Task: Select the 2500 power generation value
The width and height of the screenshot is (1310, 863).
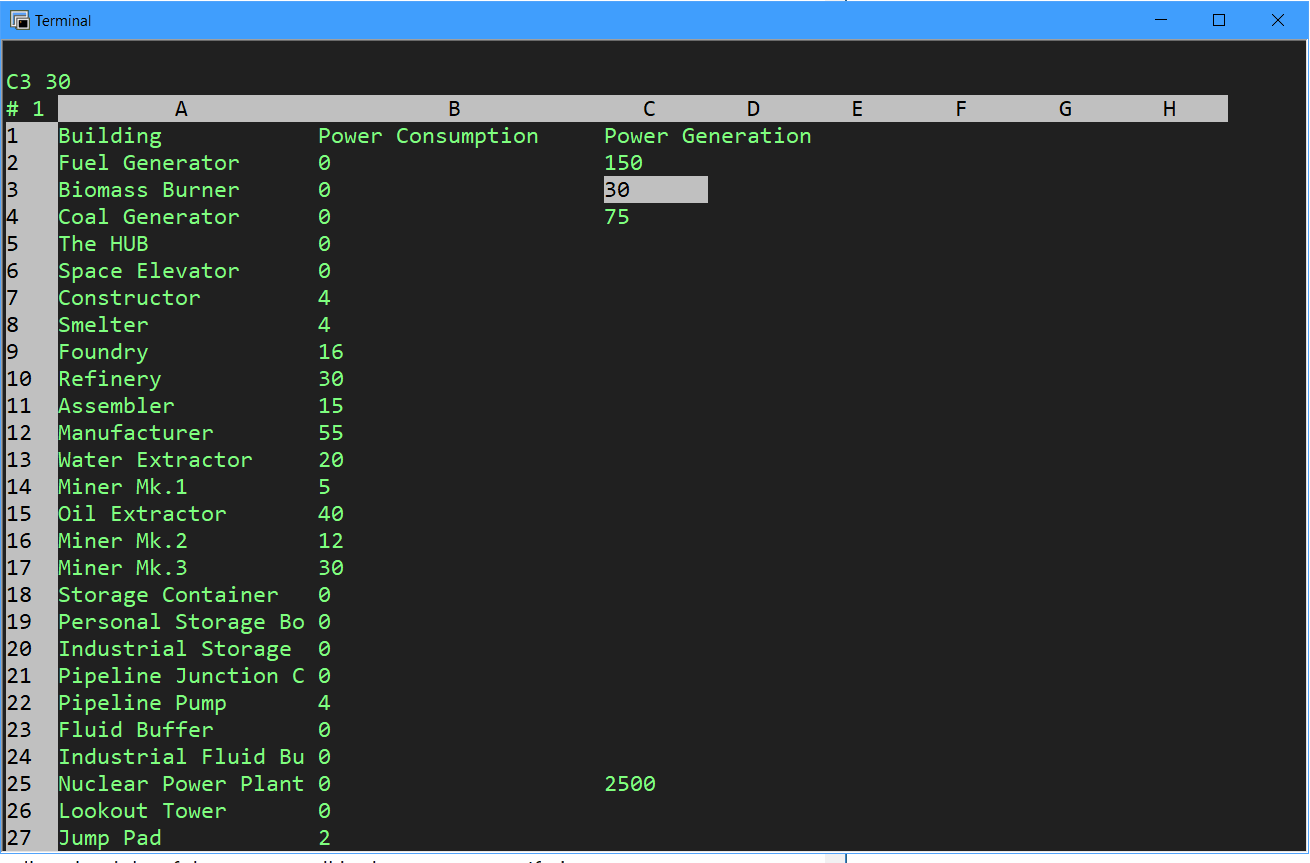Action: 630,784
